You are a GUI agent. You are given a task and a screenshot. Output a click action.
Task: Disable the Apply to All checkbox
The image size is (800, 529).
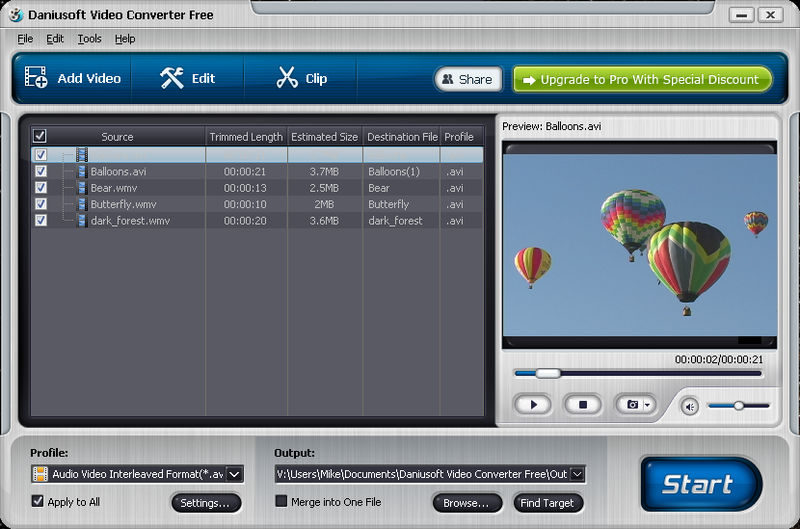[x=37, y=501]
